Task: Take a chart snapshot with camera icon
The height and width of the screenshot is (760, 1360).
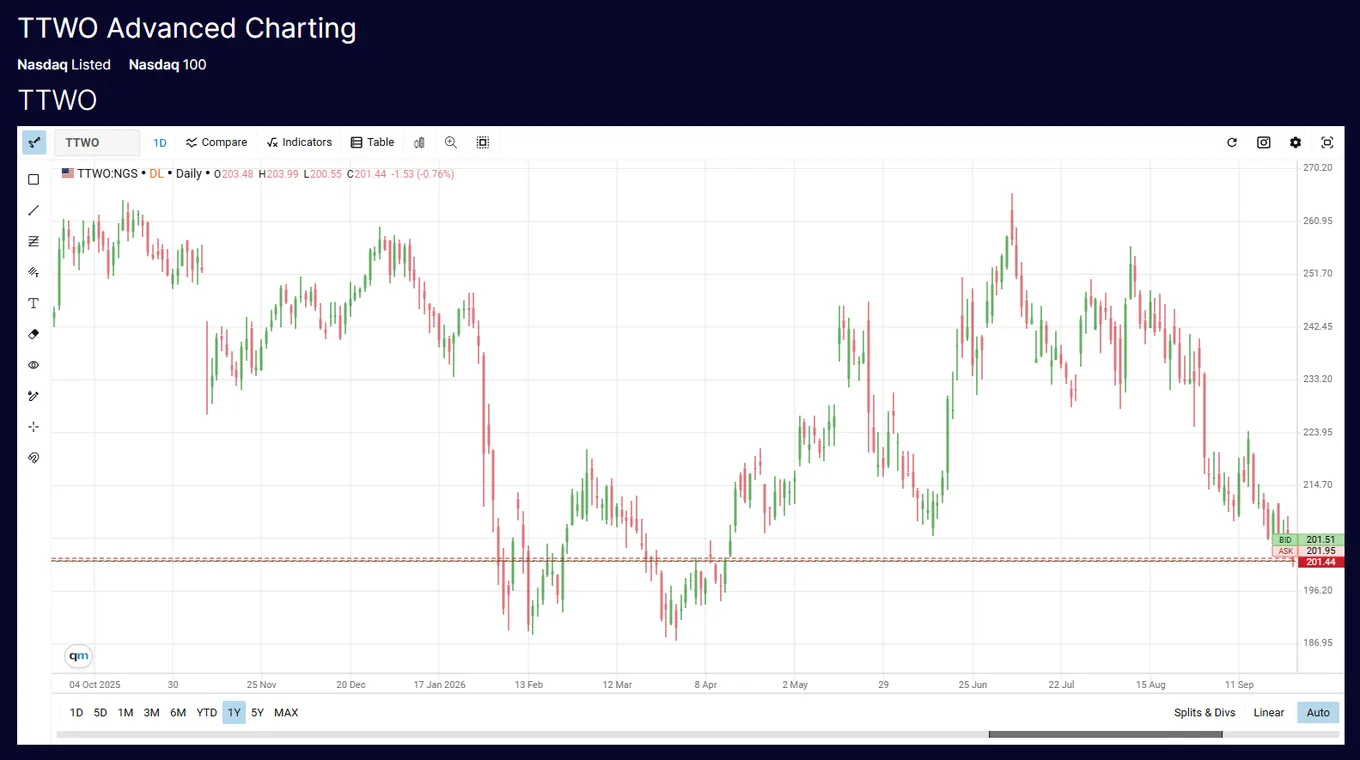Action: pos(1264,142)
